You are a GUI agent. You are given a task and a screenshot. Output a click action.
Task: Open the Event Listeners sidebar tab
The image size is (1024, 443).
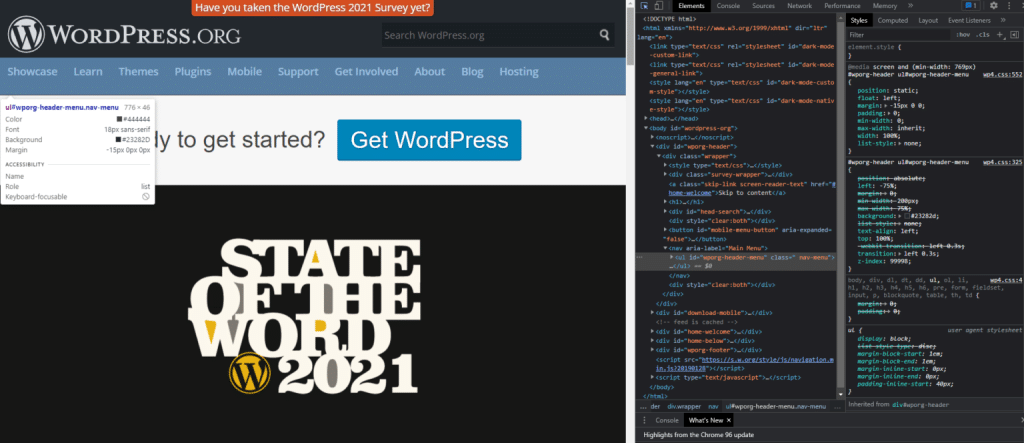click(x=969, y=20)
